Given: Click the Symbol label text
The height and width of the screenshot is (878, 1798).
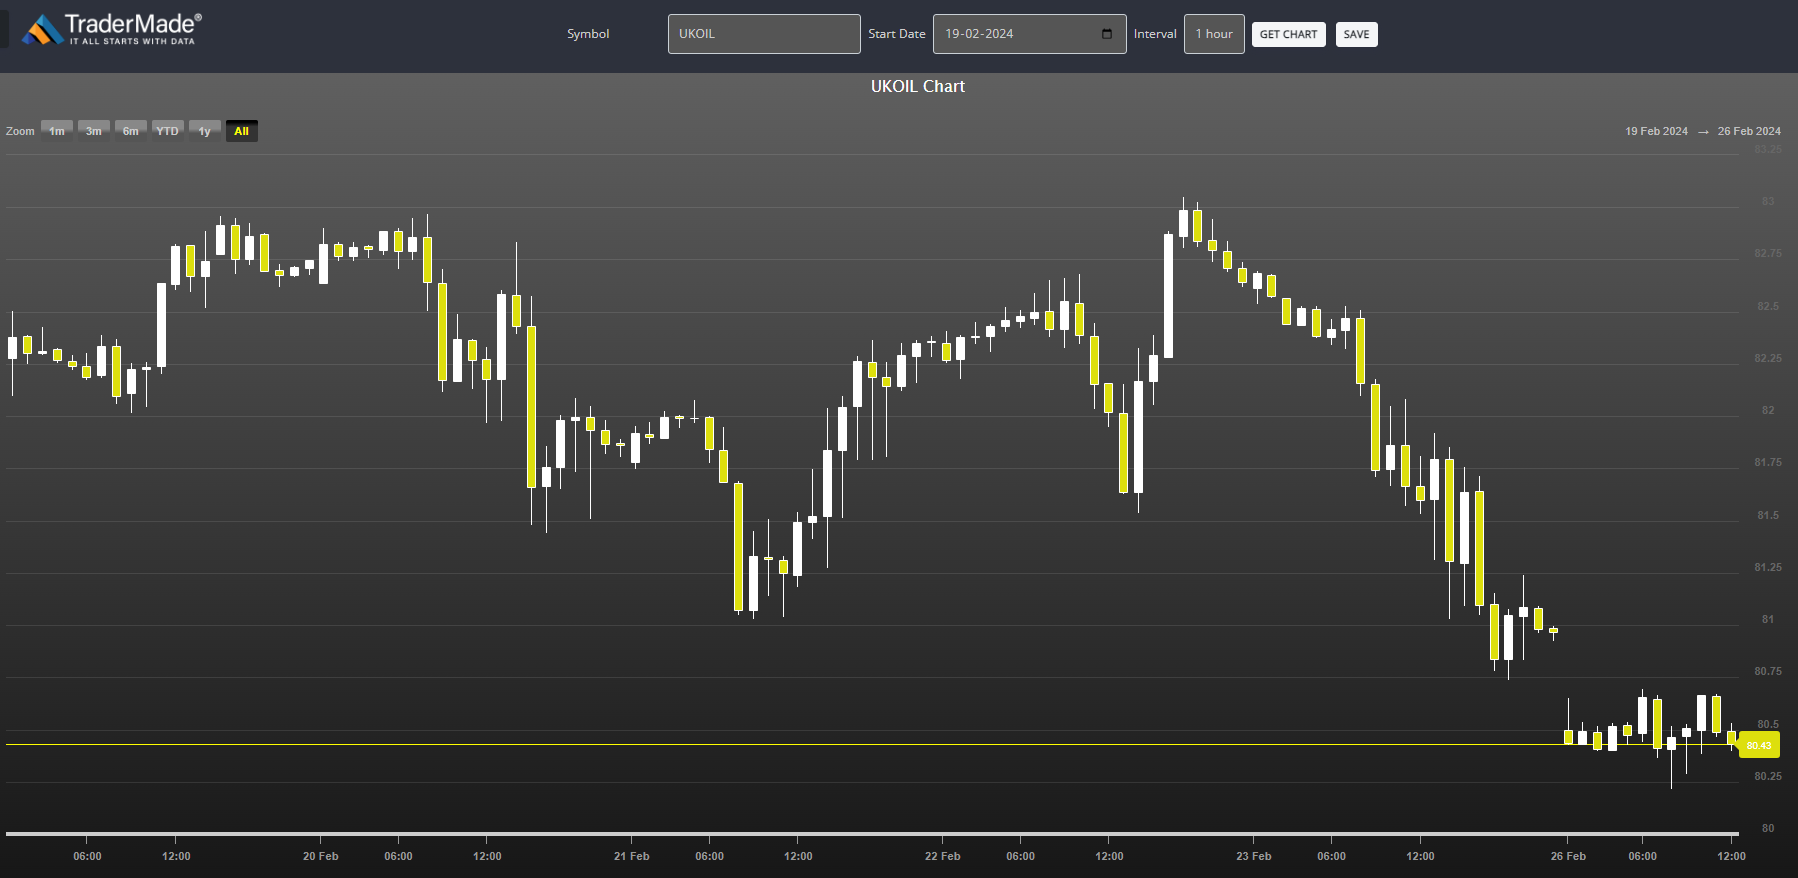Looking at the screenshot, I should tap(588, 34).
